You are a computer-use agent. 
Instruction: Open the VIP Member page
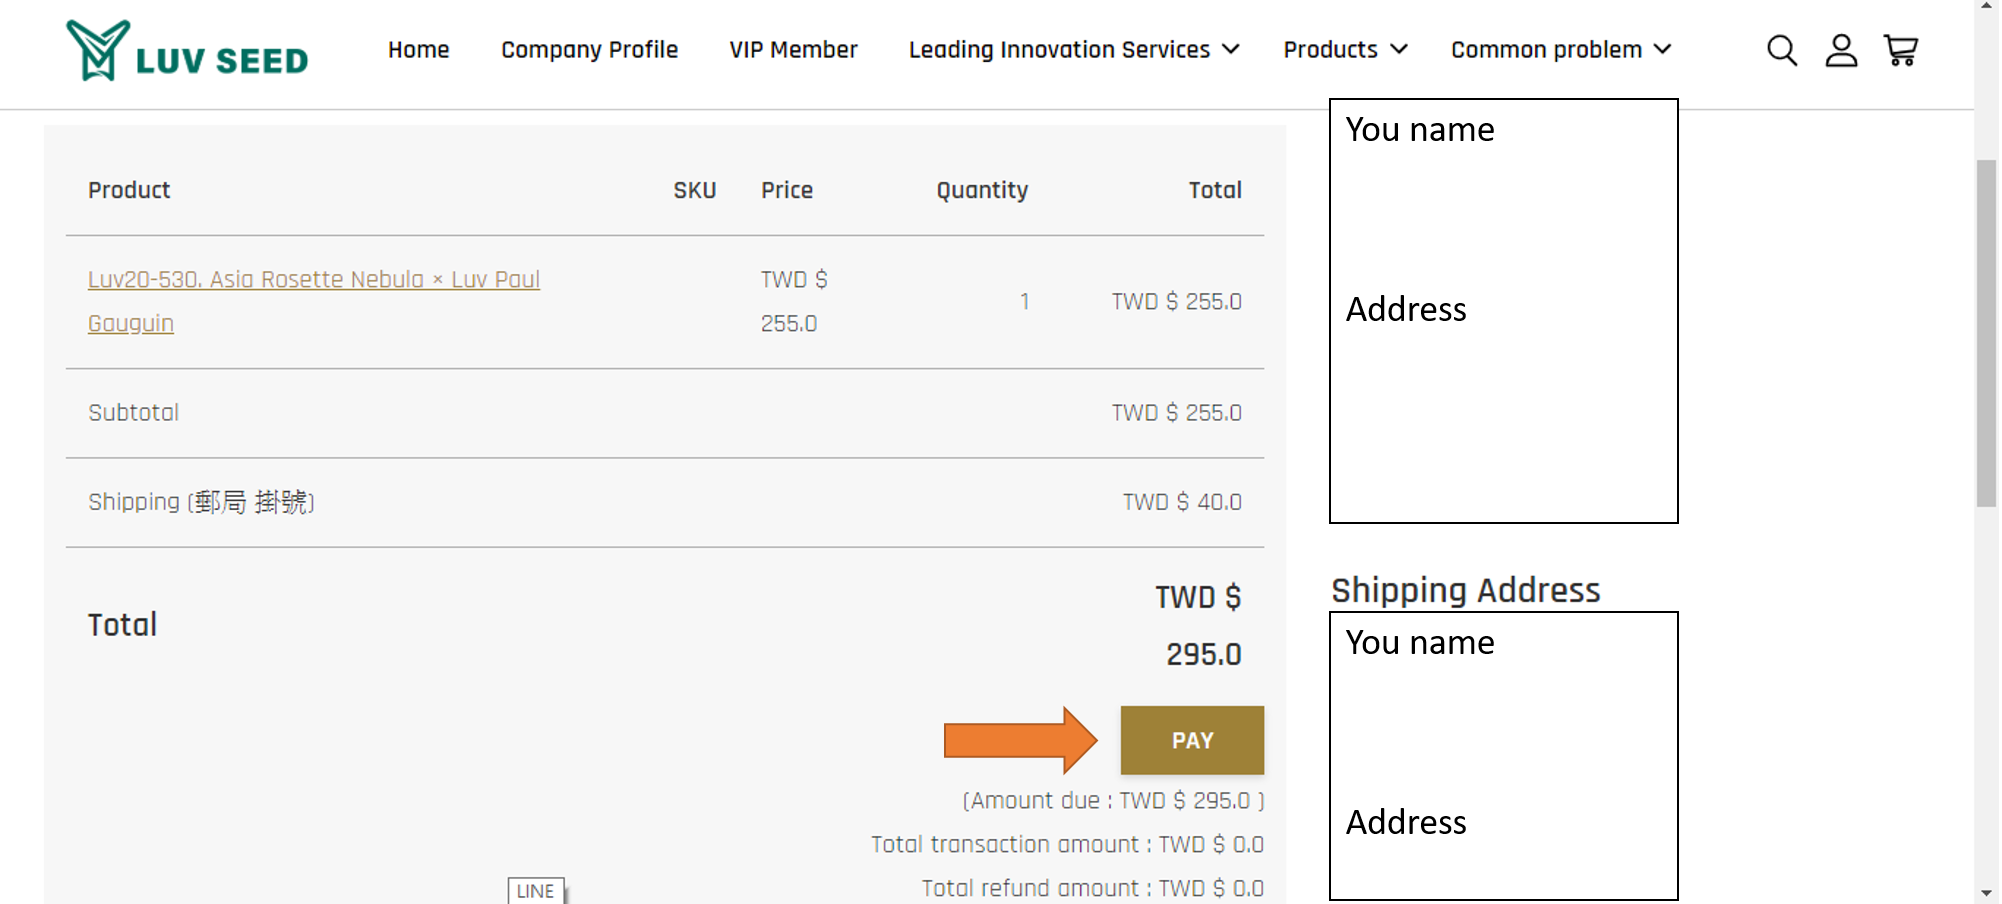[x=793, y=49]
